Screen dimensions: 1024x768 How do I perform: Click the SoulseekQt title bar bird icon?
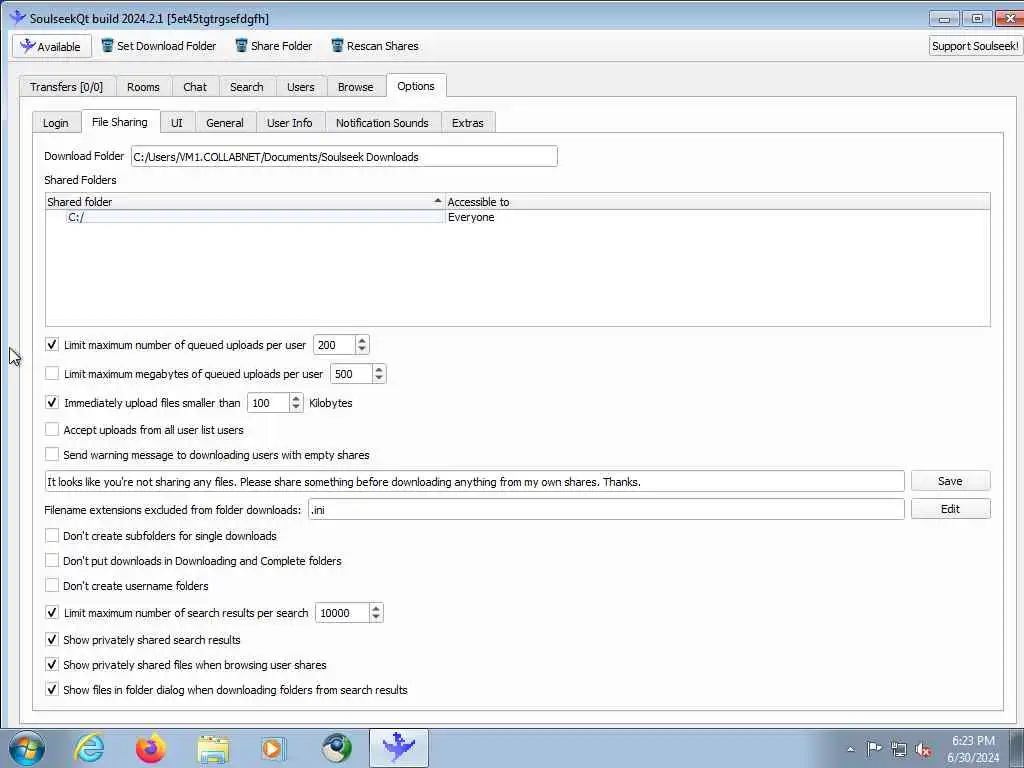[18, 18]
